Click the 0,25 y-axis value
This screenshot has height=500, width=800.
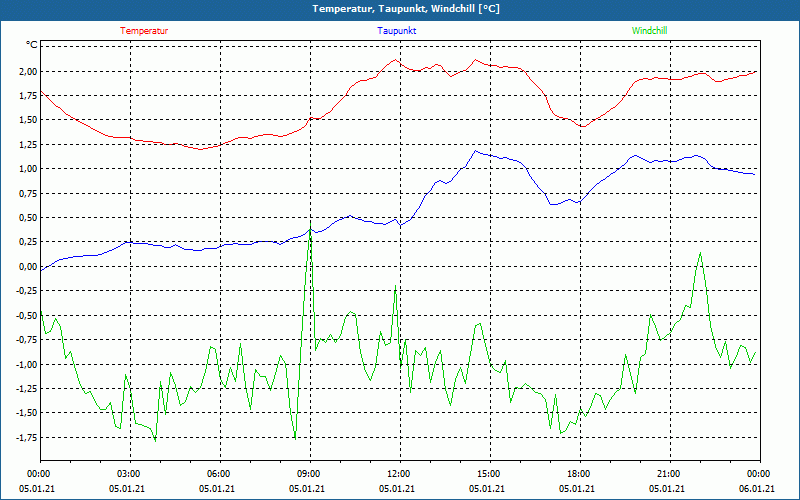coord(29,242)
